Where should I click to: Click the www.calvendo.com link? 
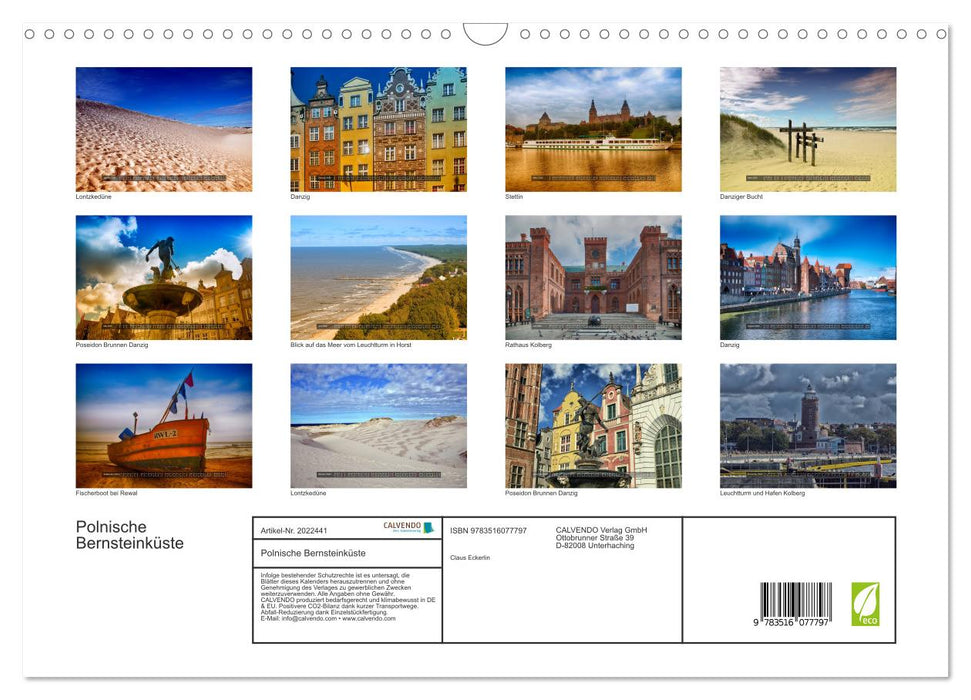(x=368, y=619)
